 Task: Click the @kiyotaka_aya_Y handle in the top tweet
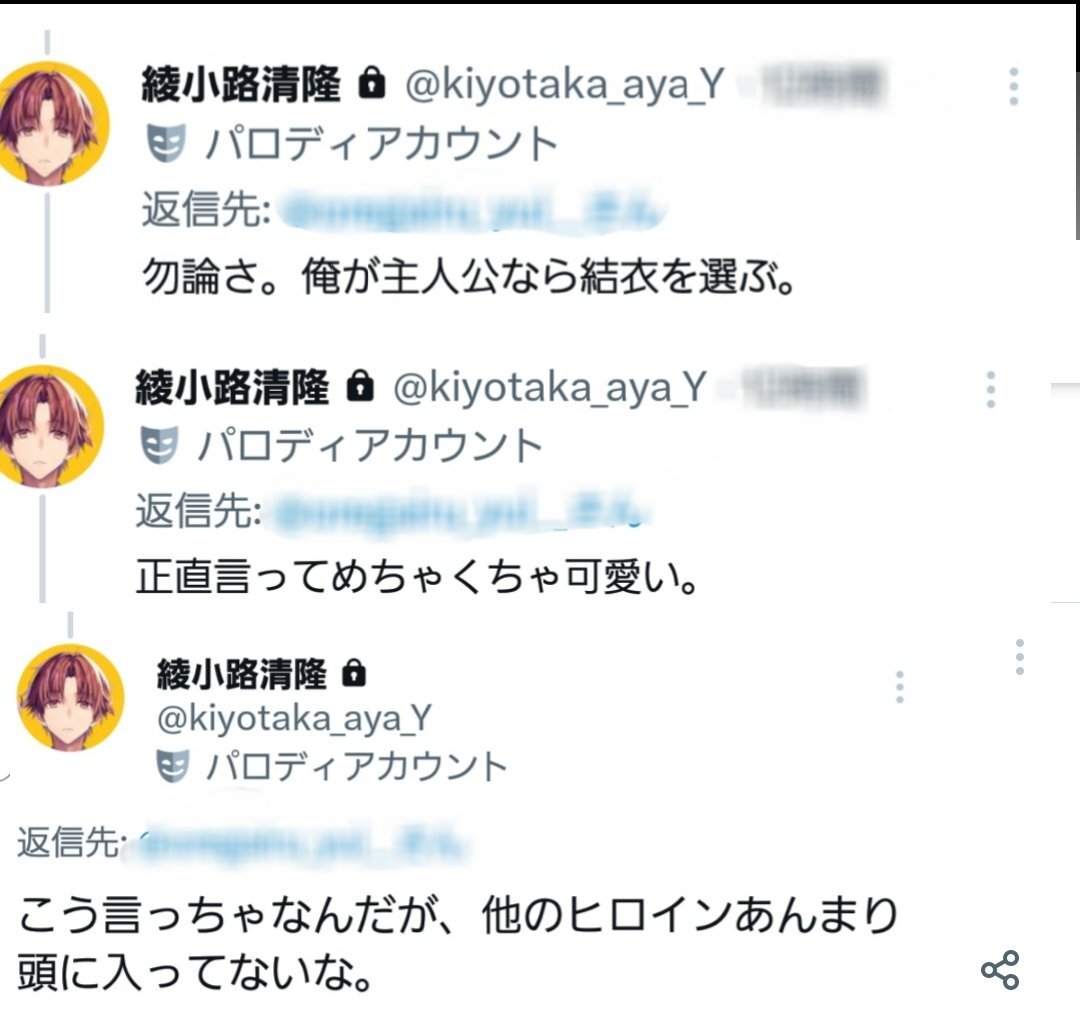tap(564, 87)
